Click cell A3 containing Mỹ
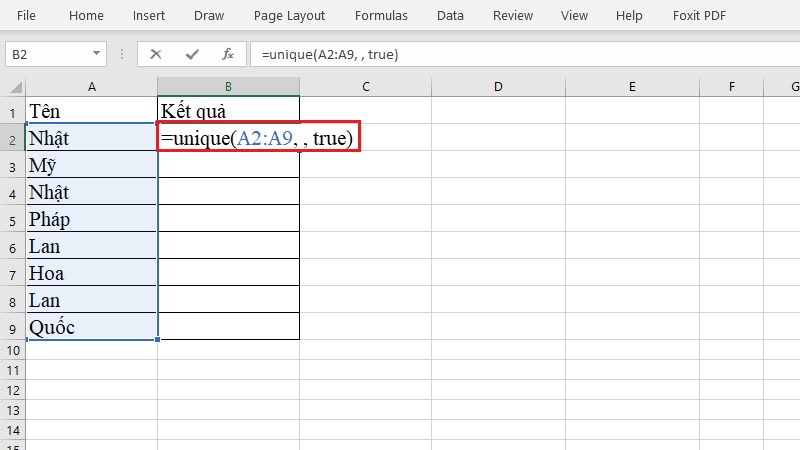This screenshot has width=800, height=450. (x=91, y=165)
